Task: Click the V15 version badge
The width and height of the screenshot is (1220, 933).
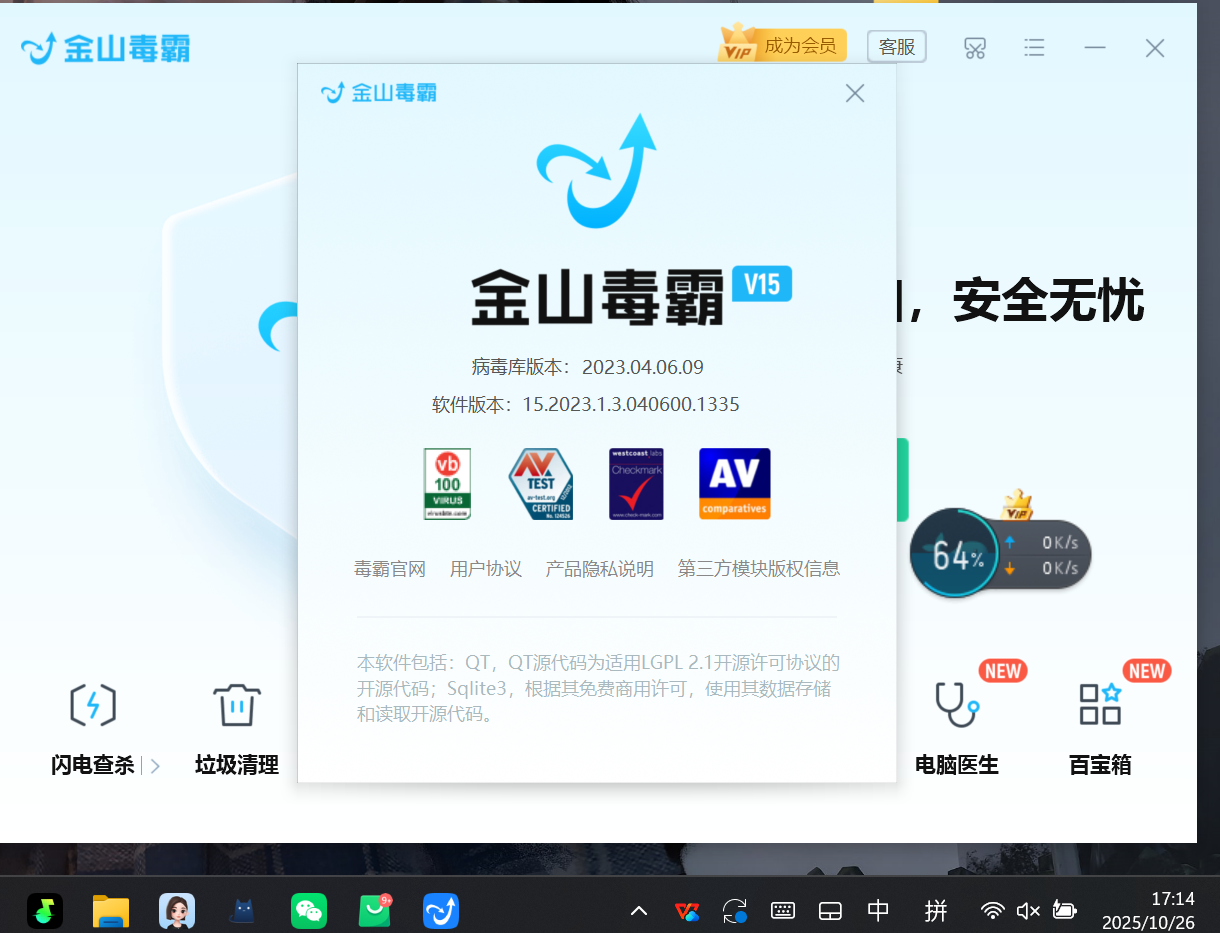Action: (762, 284)
